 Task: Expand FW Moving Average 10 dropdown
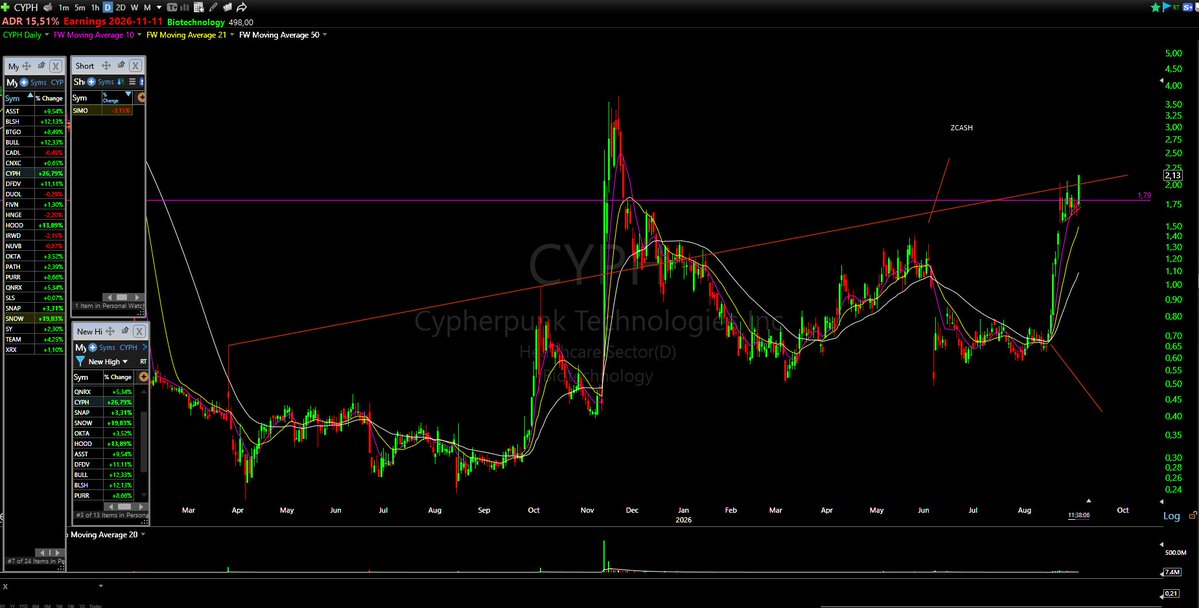click(139, 34)
